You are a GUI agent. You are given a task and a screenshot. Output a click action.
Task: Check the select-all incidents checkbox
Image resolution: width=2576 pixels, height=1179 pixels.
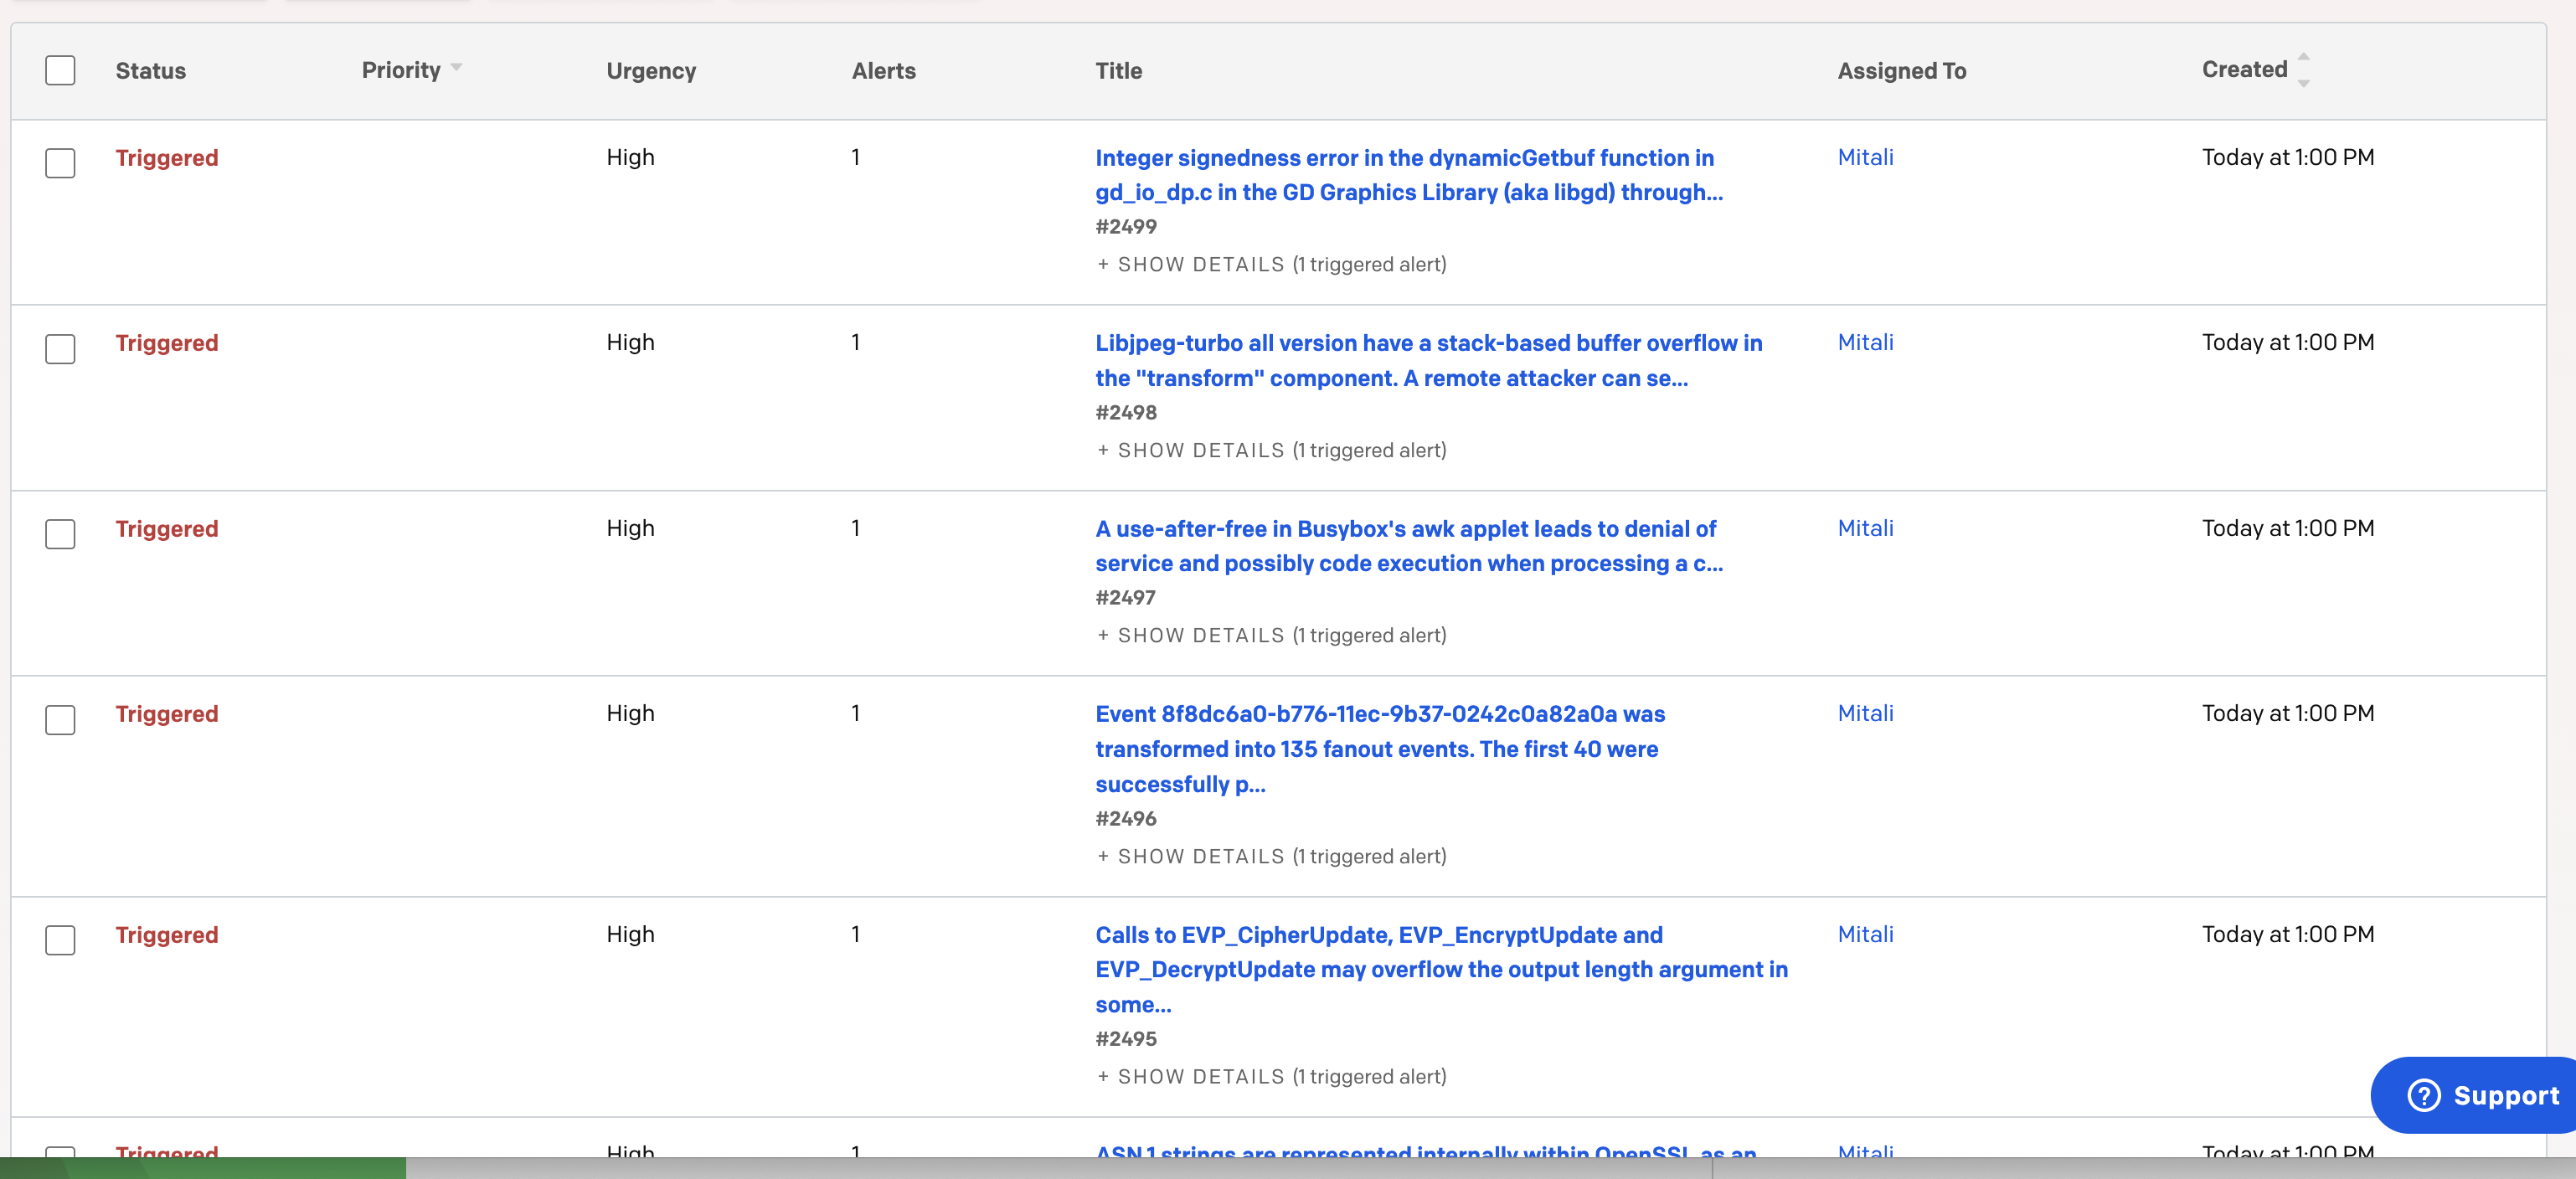pos(60,70)
